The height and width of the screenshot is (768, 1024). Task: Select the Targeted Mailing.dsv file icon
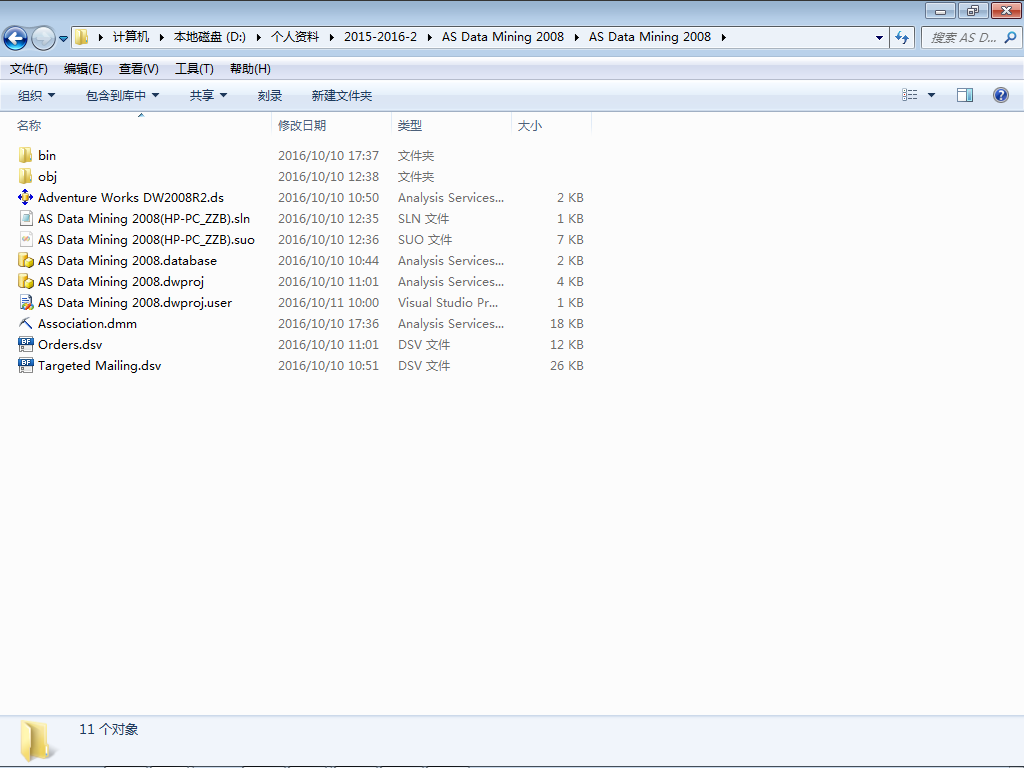[25, 365]
